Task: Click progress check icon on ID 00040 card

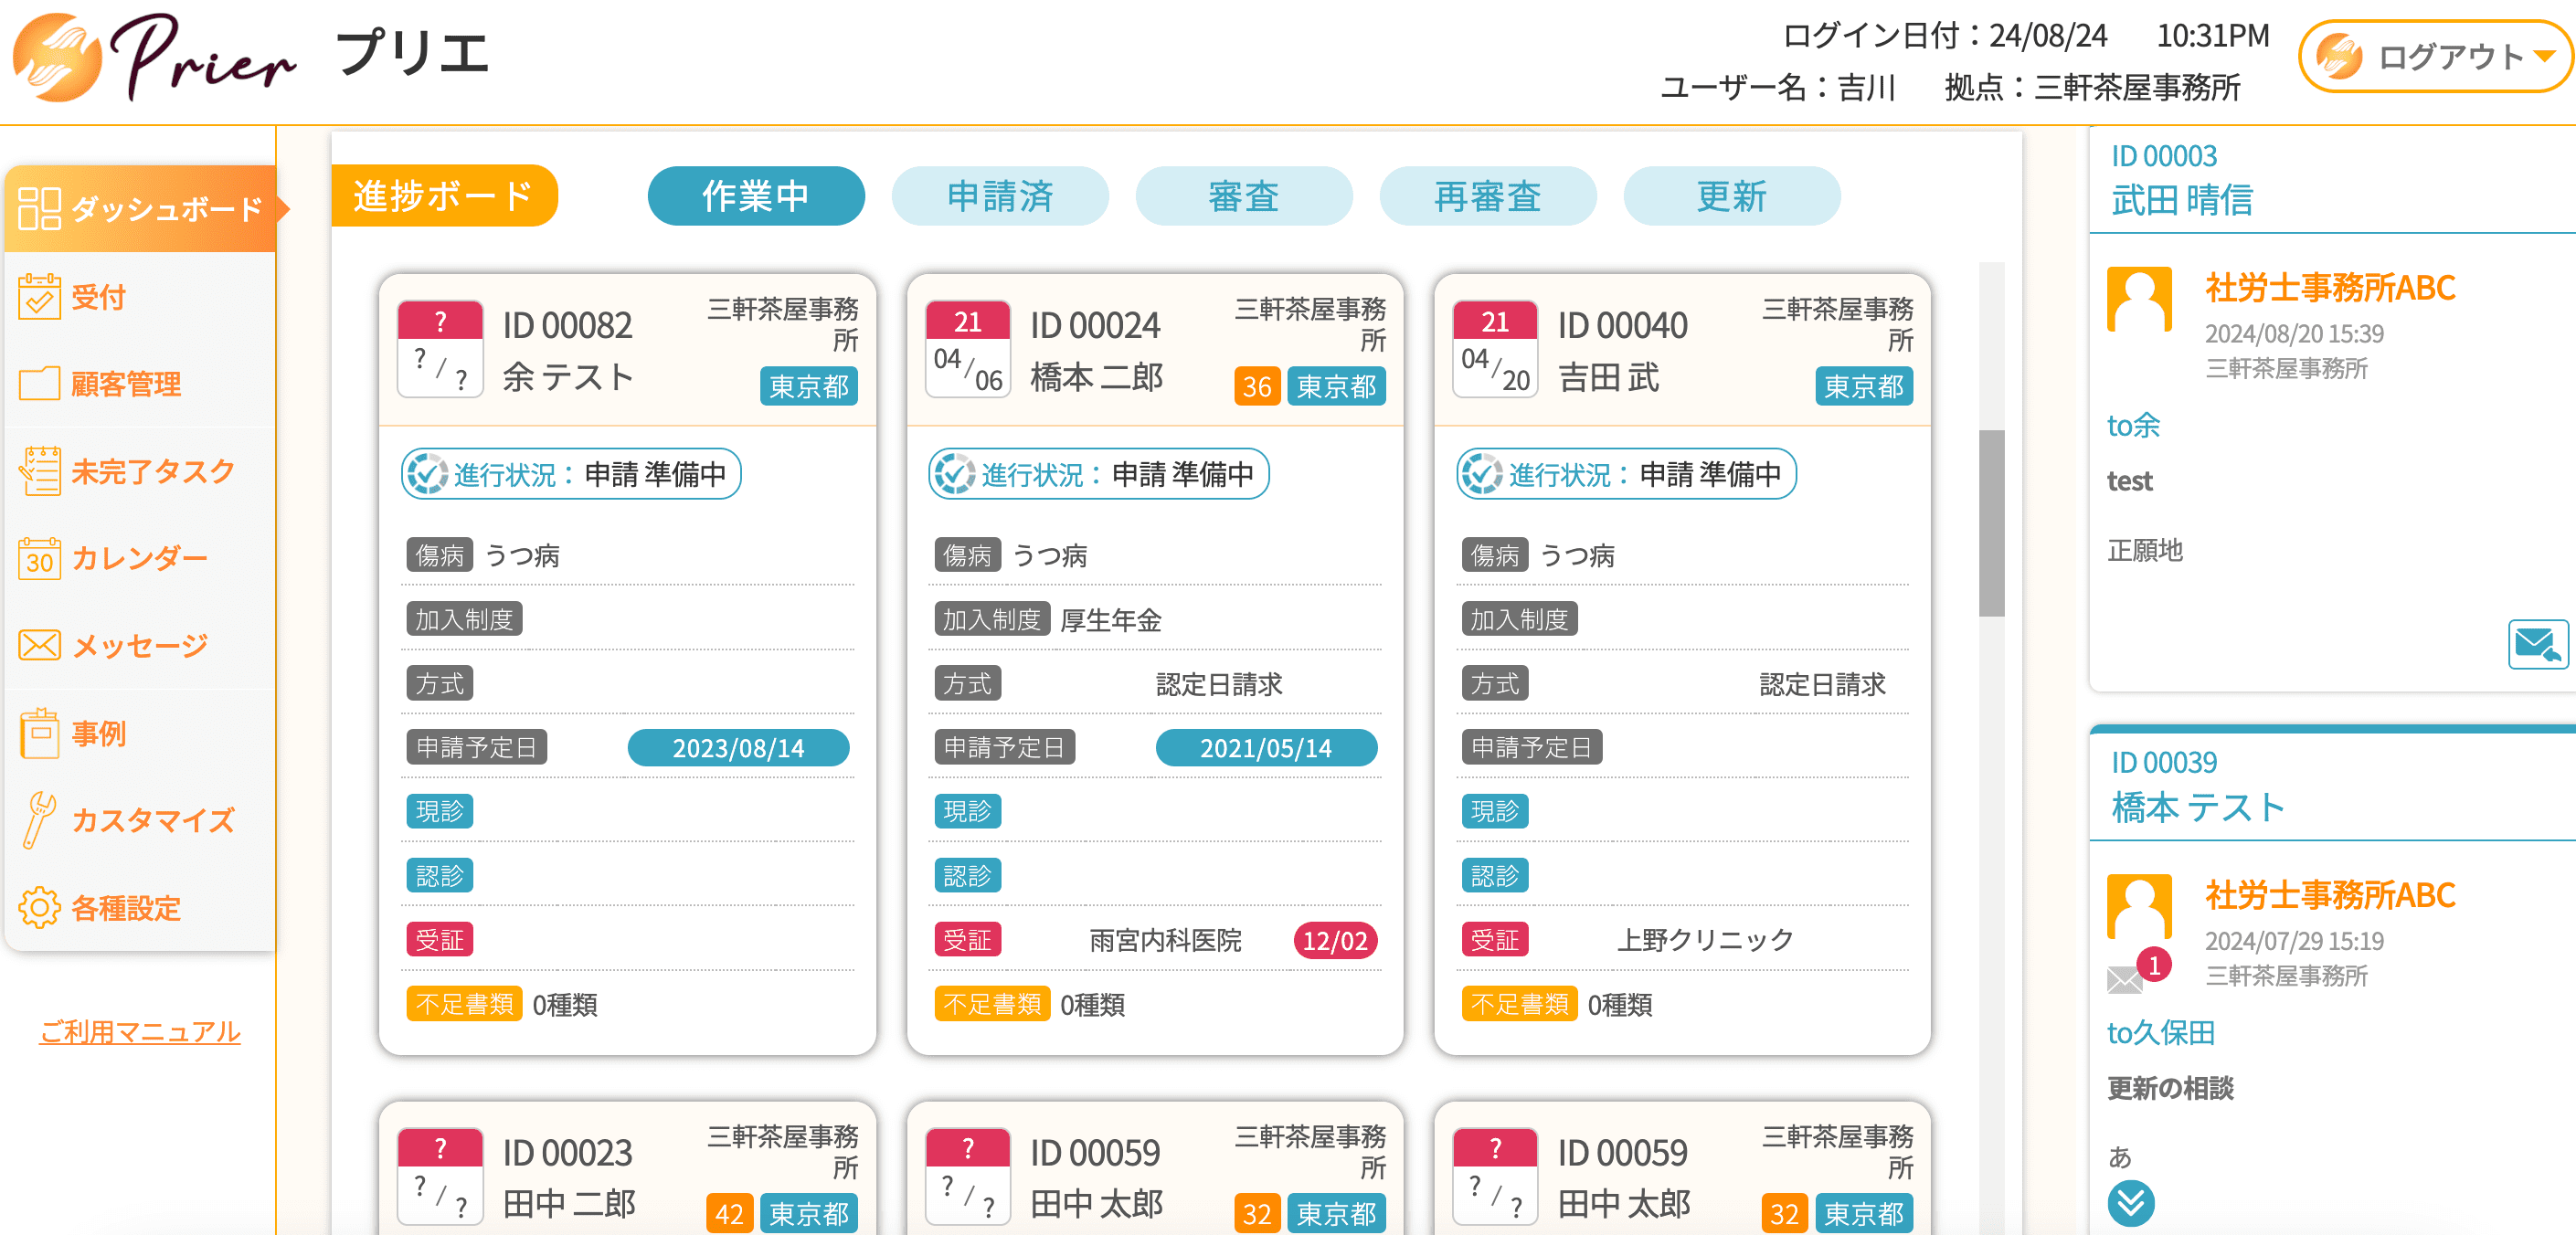Action: tap(1482, 474)
